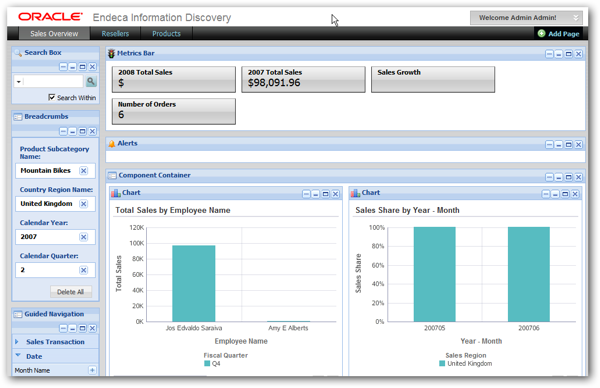The image size is (600, 388).
Task: Remove the 2007 Calendar Year breadcrumb
Action: (83, 237)
